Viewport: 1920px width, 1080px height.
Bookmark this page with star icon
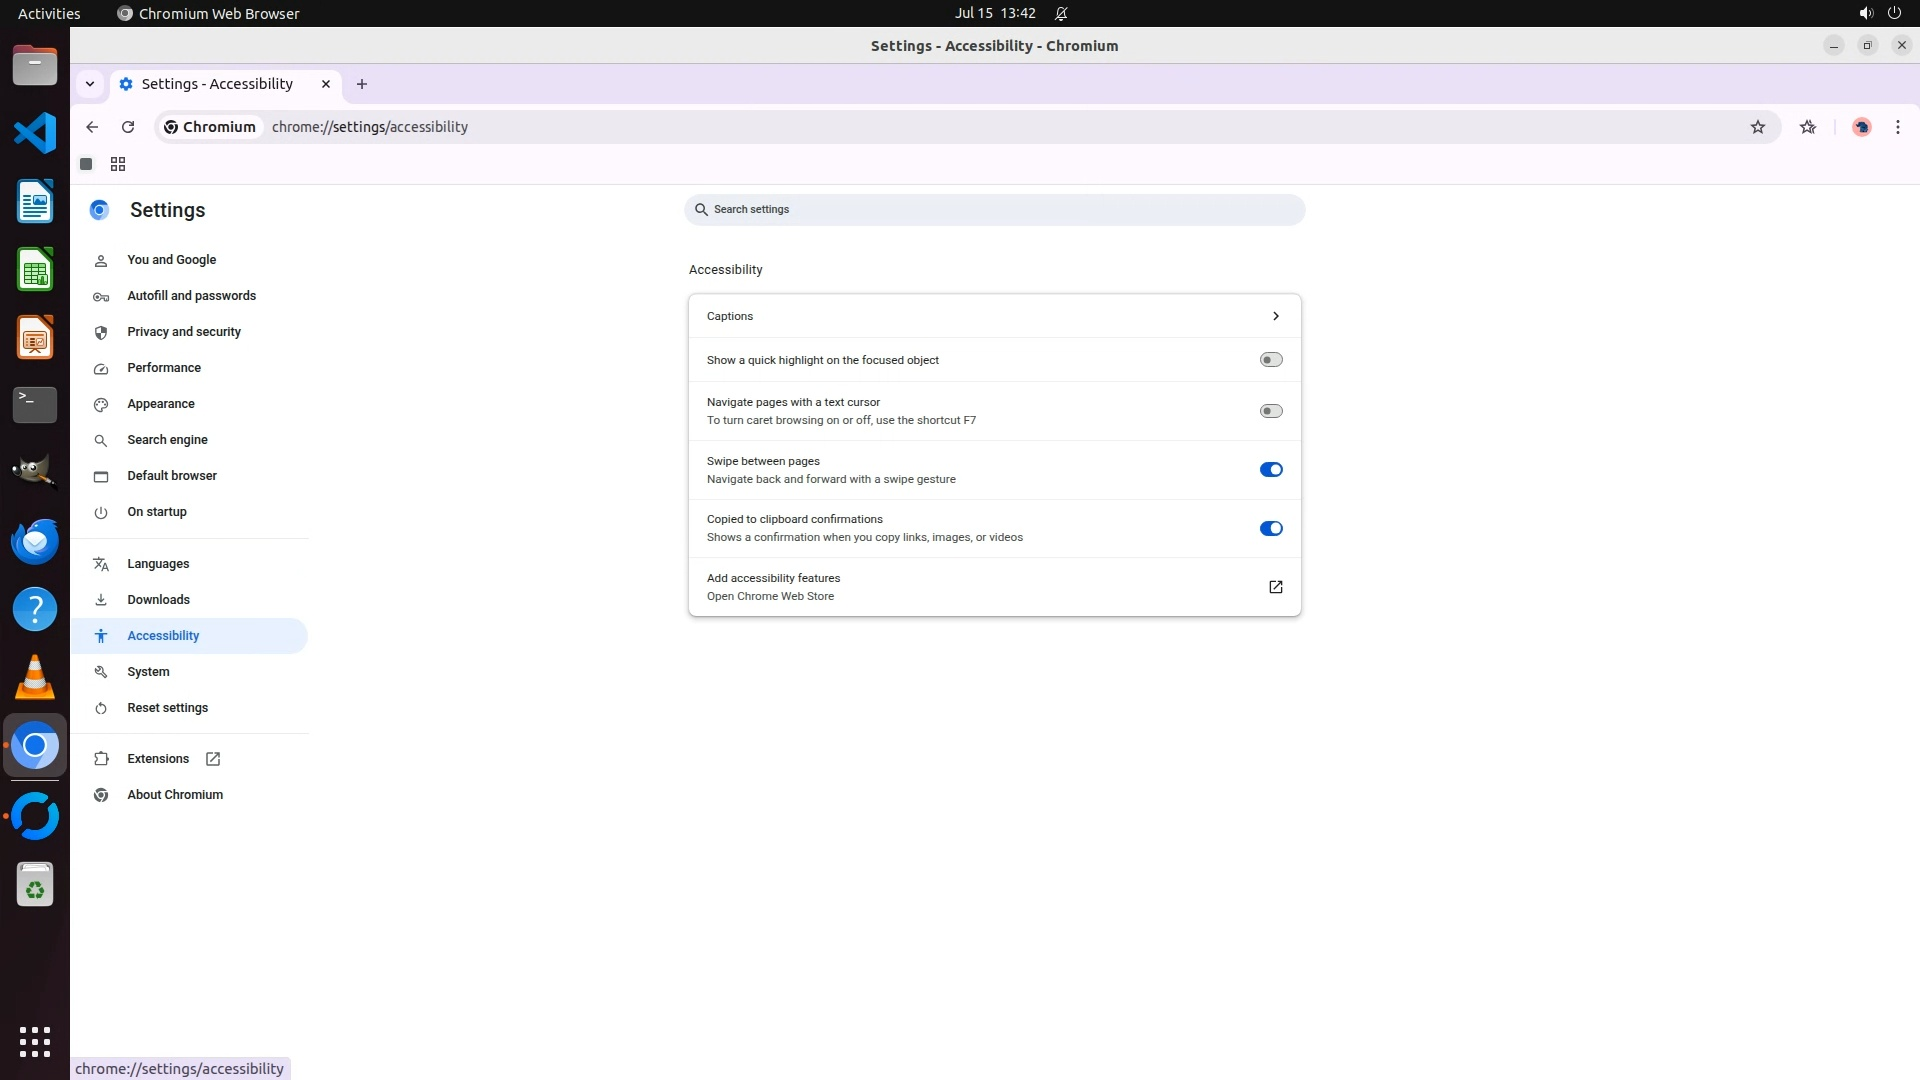[x=1757, y=127]
